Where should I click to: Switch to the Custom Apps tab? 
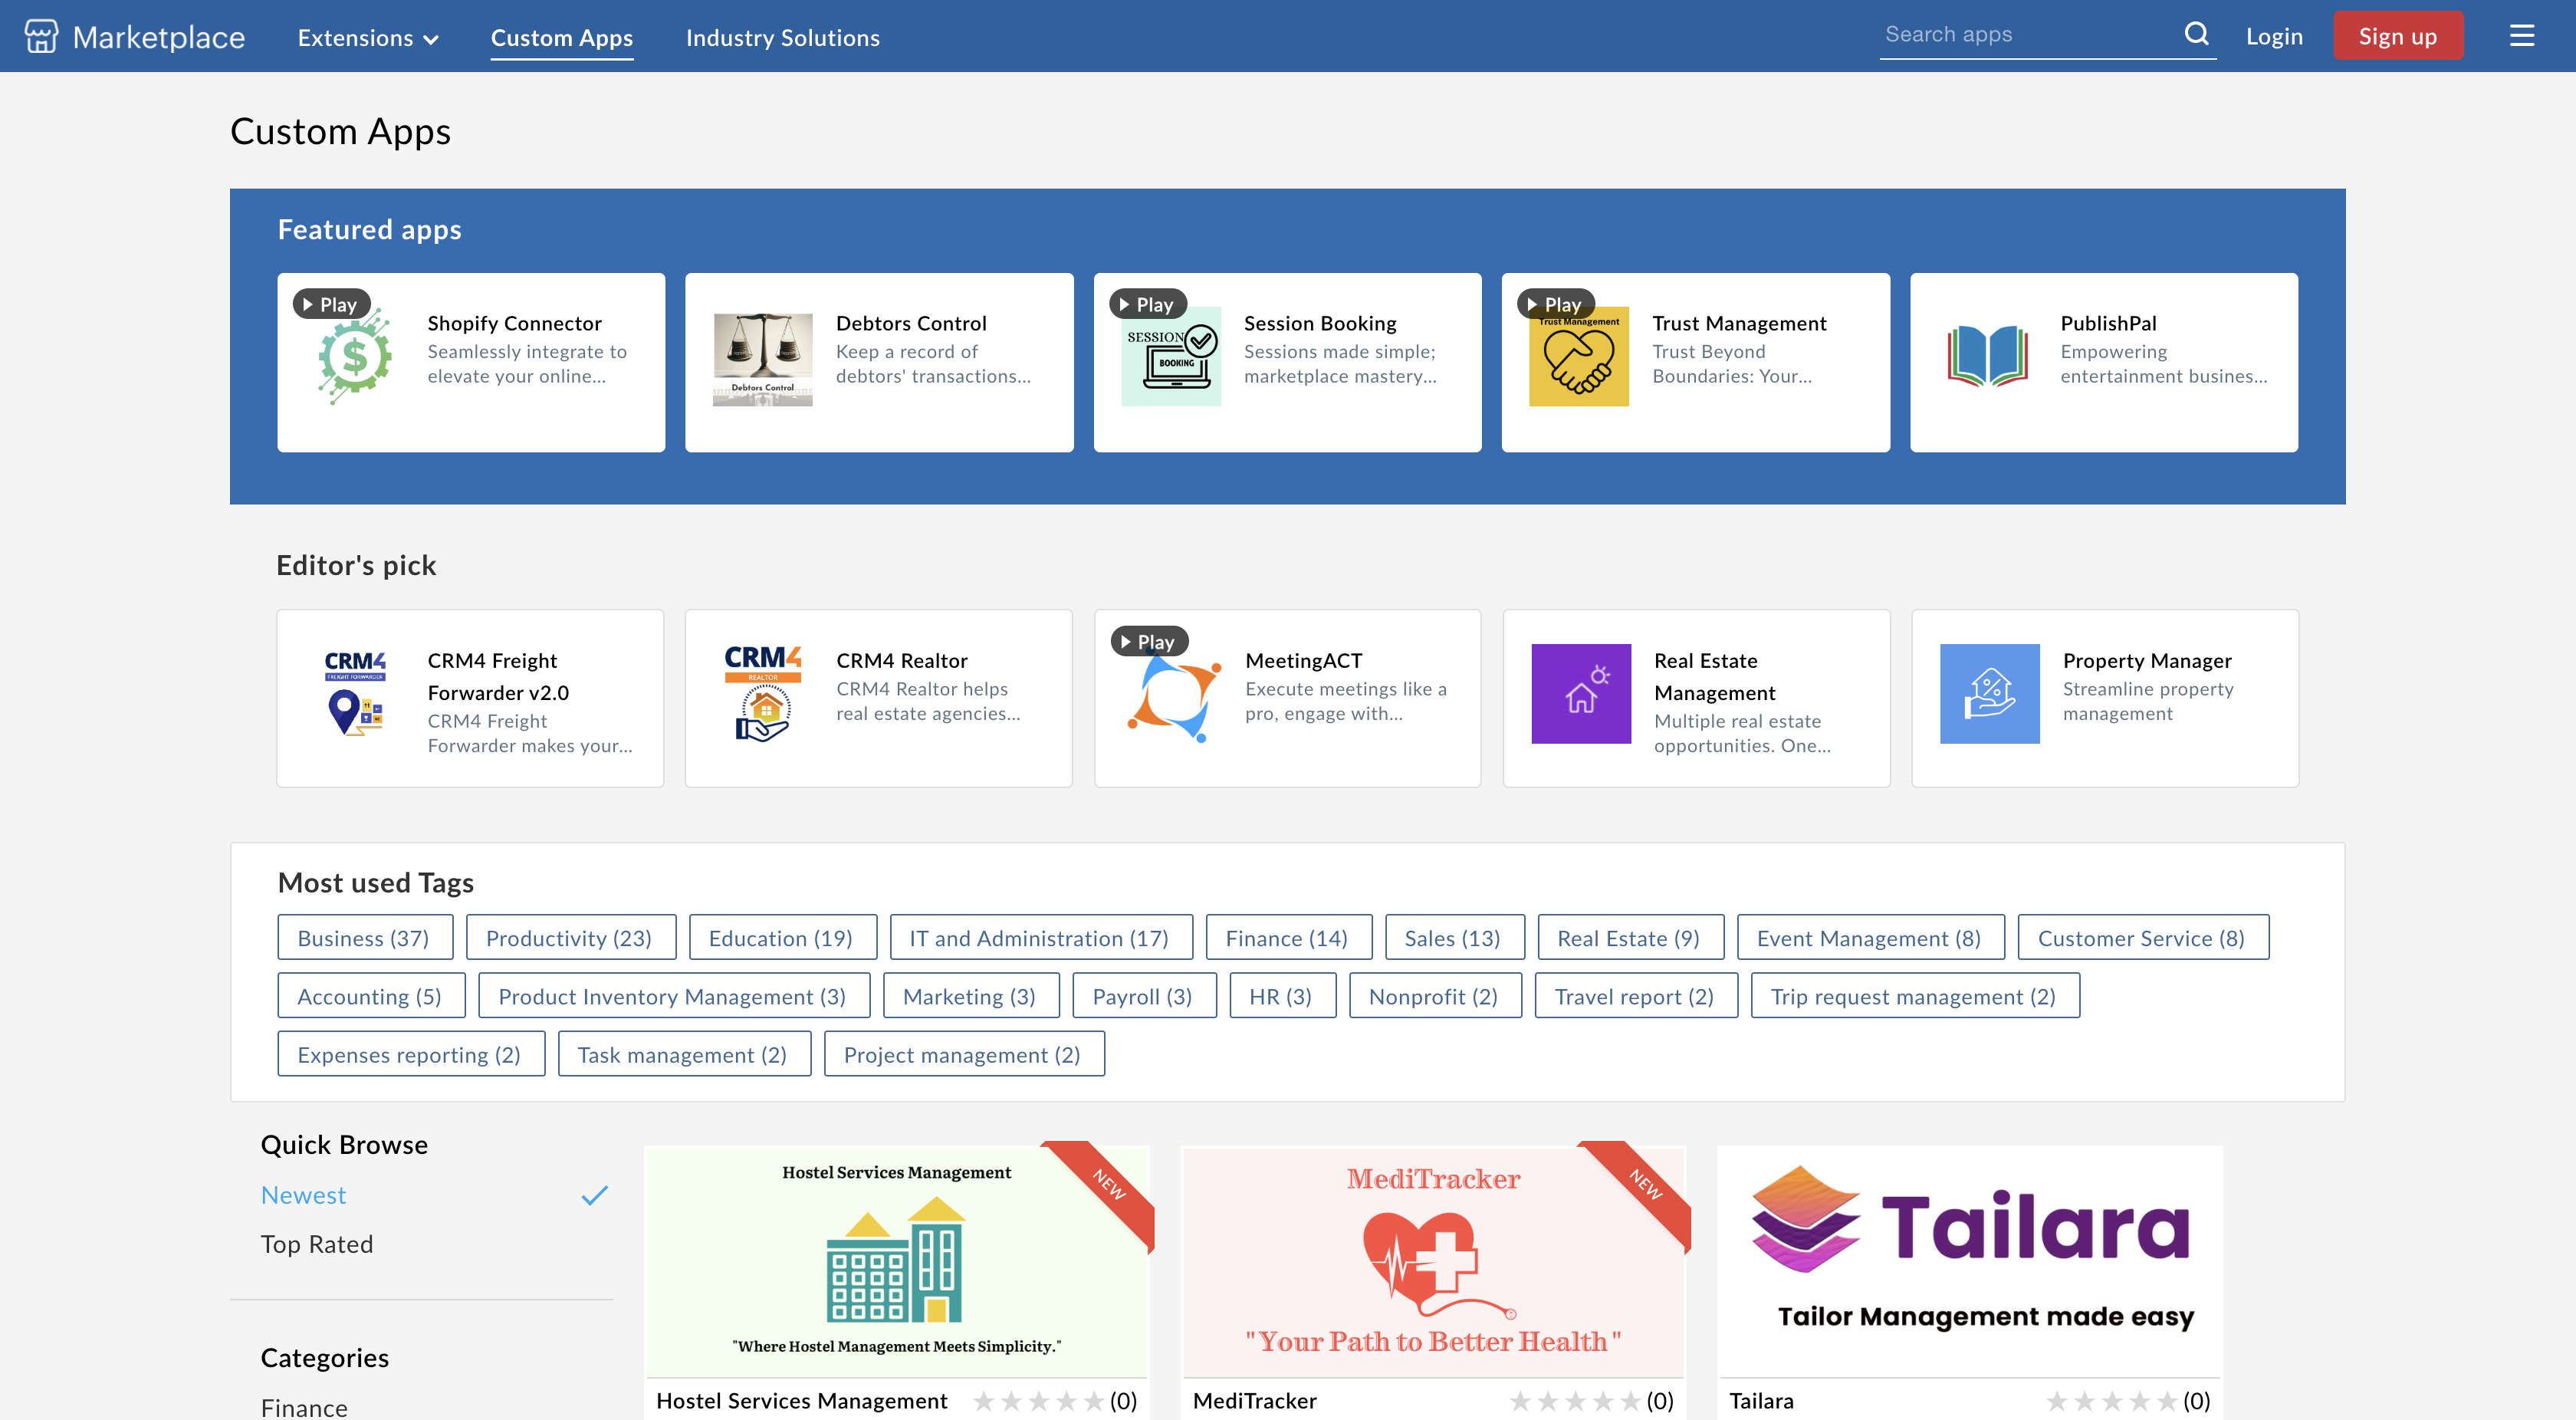coord(561,38)
